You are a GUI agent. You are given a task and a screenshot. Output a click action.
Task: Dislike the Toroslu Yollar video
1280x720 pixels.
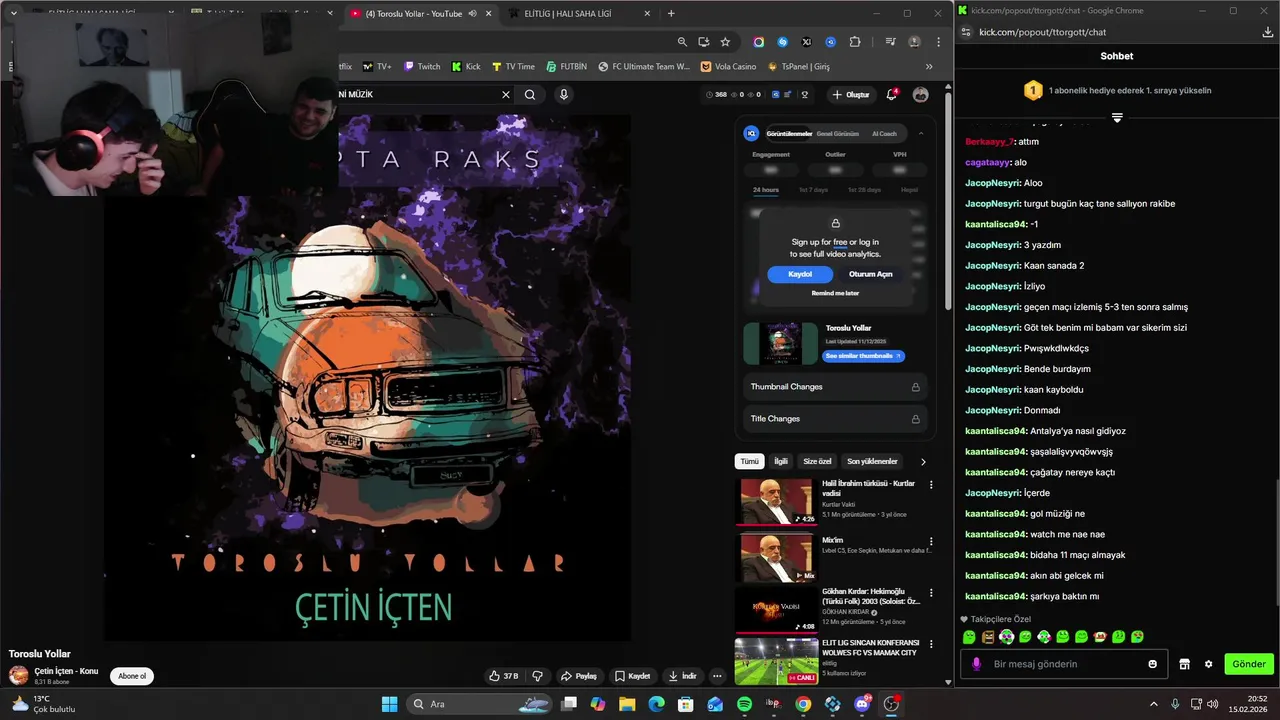pos(537,676)
